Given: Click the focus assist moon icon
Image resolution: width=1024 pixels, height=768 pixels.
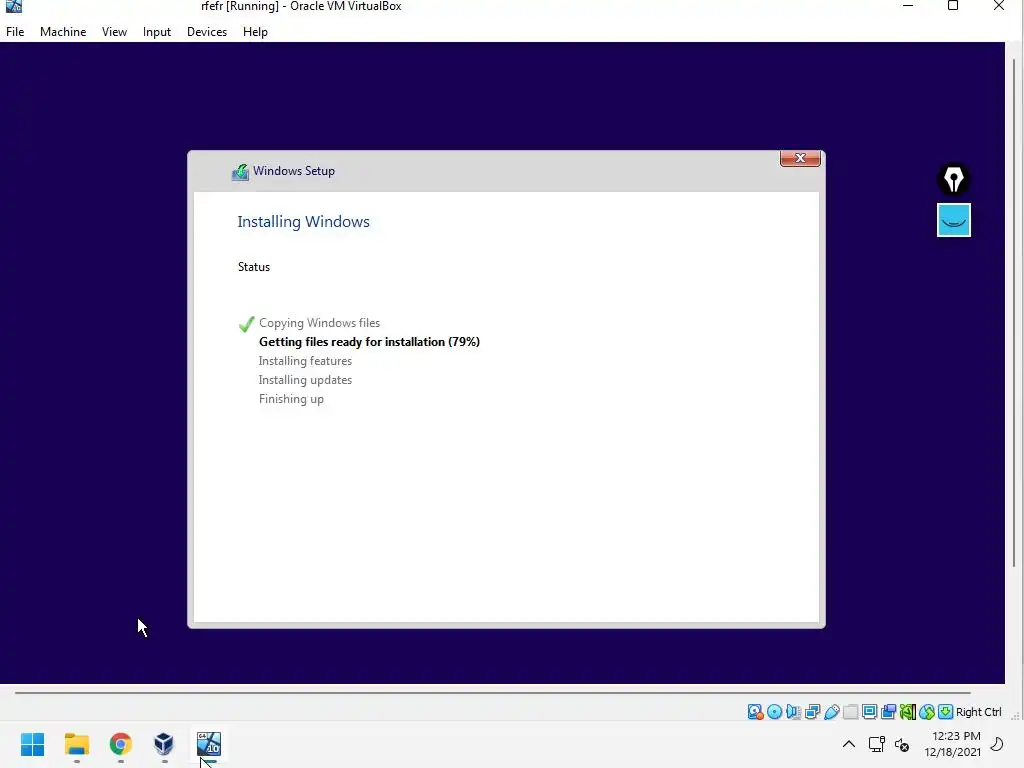Looking at the screenshot, I should click(997, 744).
